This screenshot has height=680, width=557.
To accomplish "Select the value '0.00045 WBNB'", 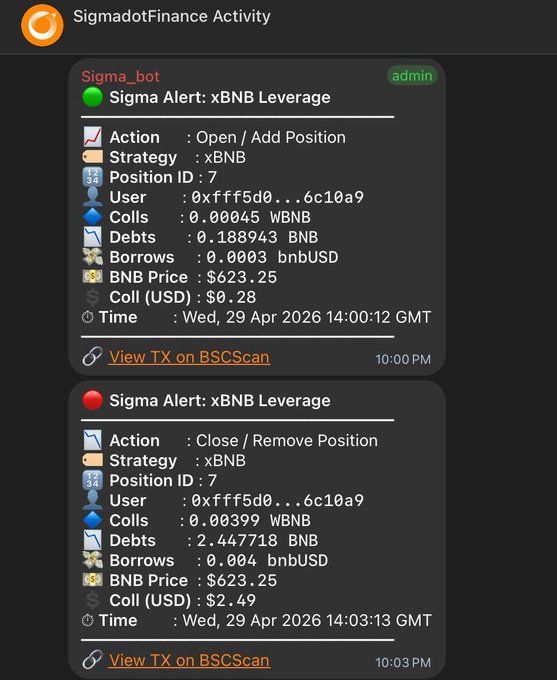I will tap(250, 217).
